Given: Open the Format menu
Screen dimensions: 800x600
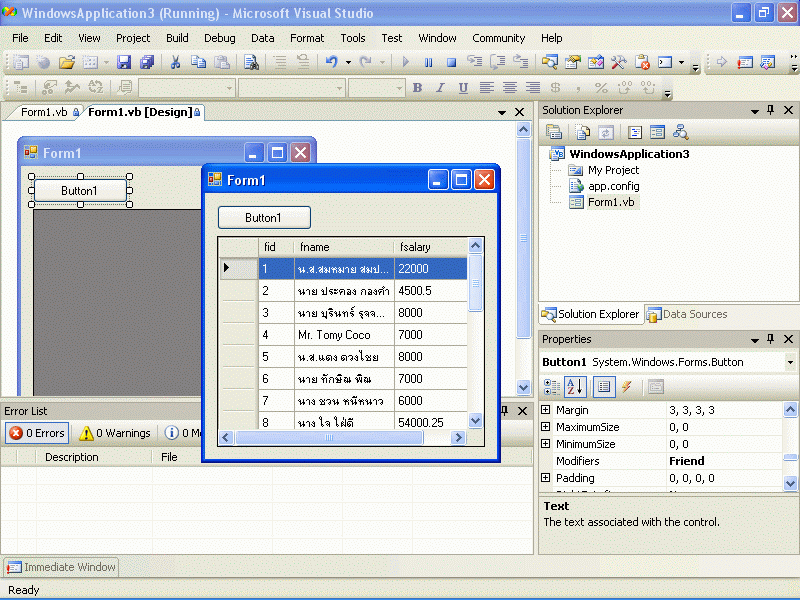Looking at the screenshot, I should coord(307,38).
